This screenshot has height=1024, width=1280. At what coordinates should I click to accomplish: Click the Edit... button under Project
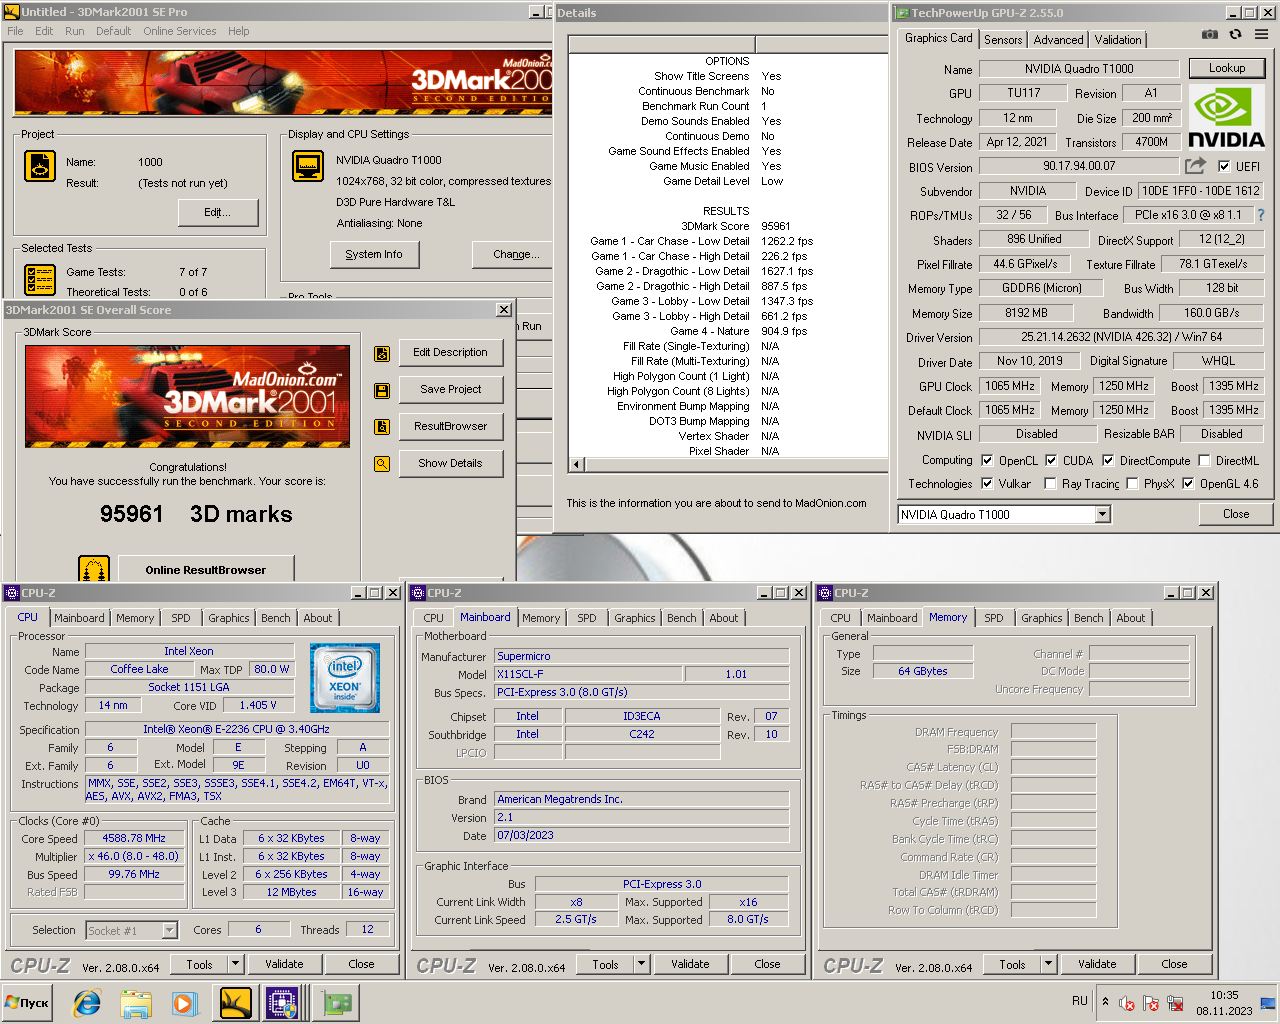[218, 212]
